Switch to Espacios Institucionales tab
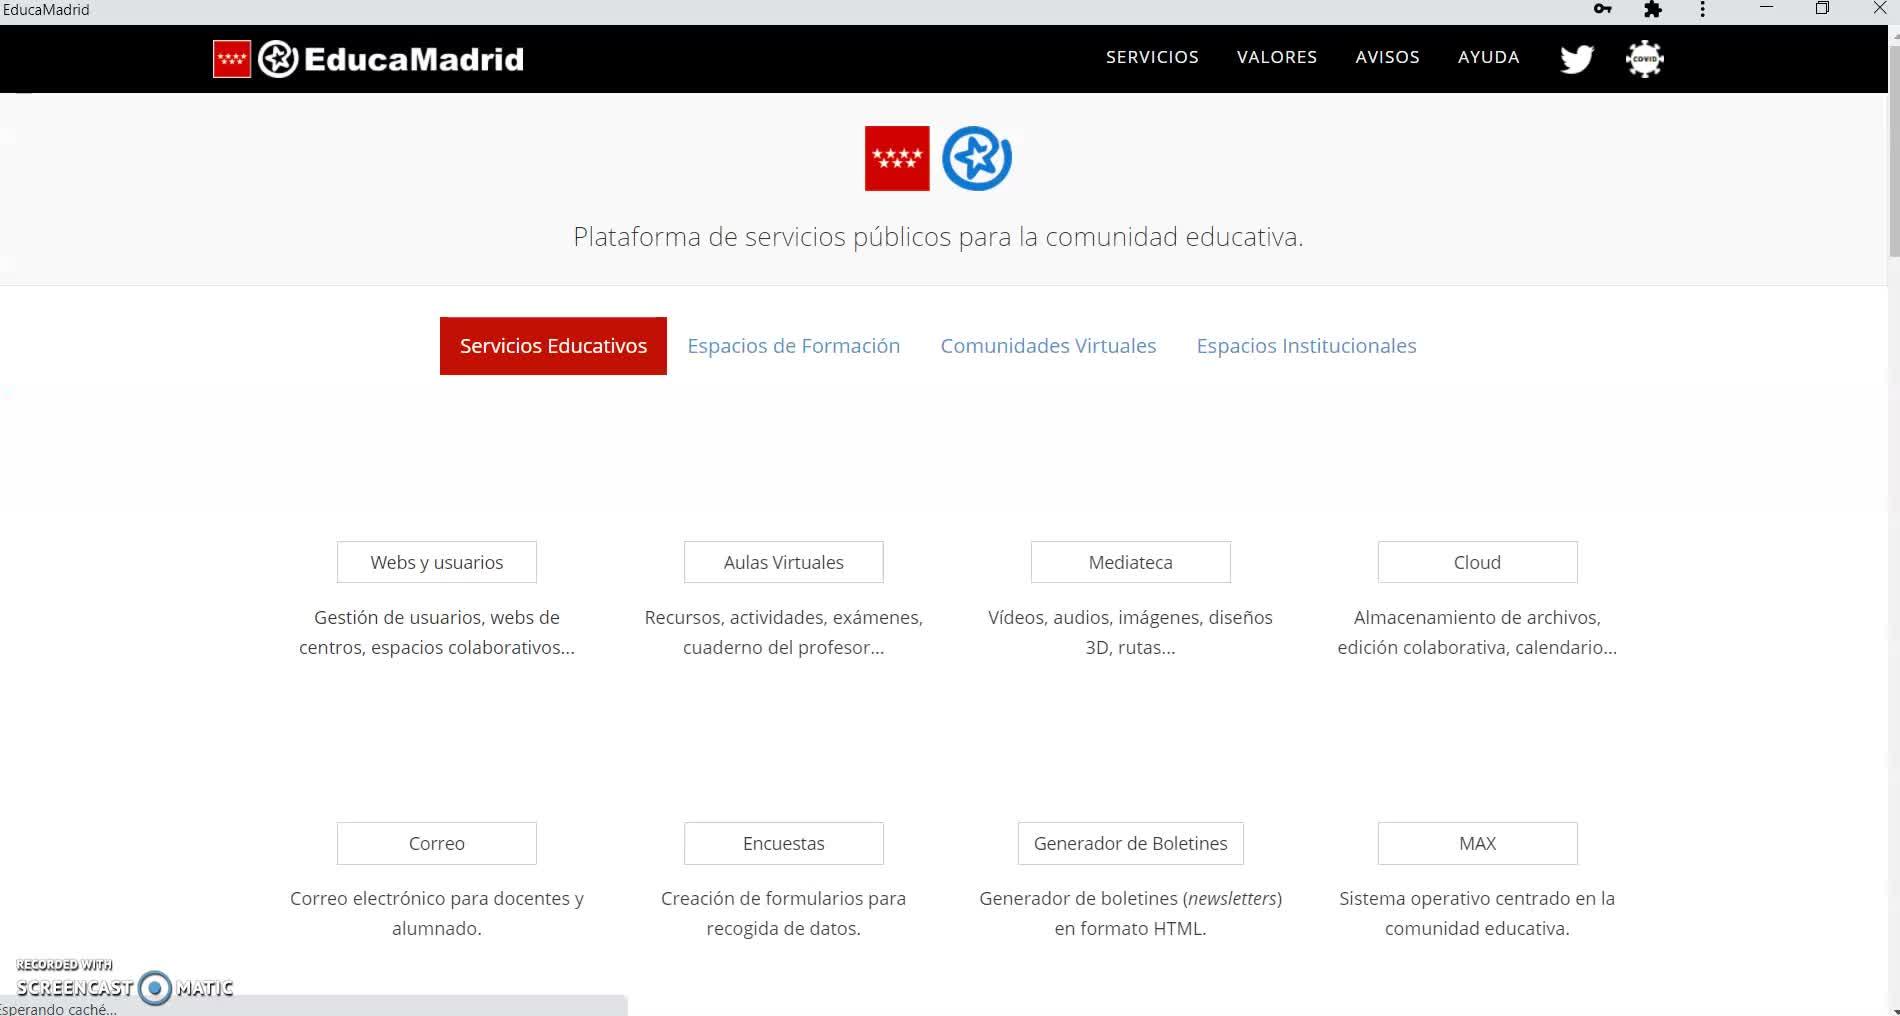Image resolution: width=1900 pixels, height=1016 pixels. tap(1306, 346)
